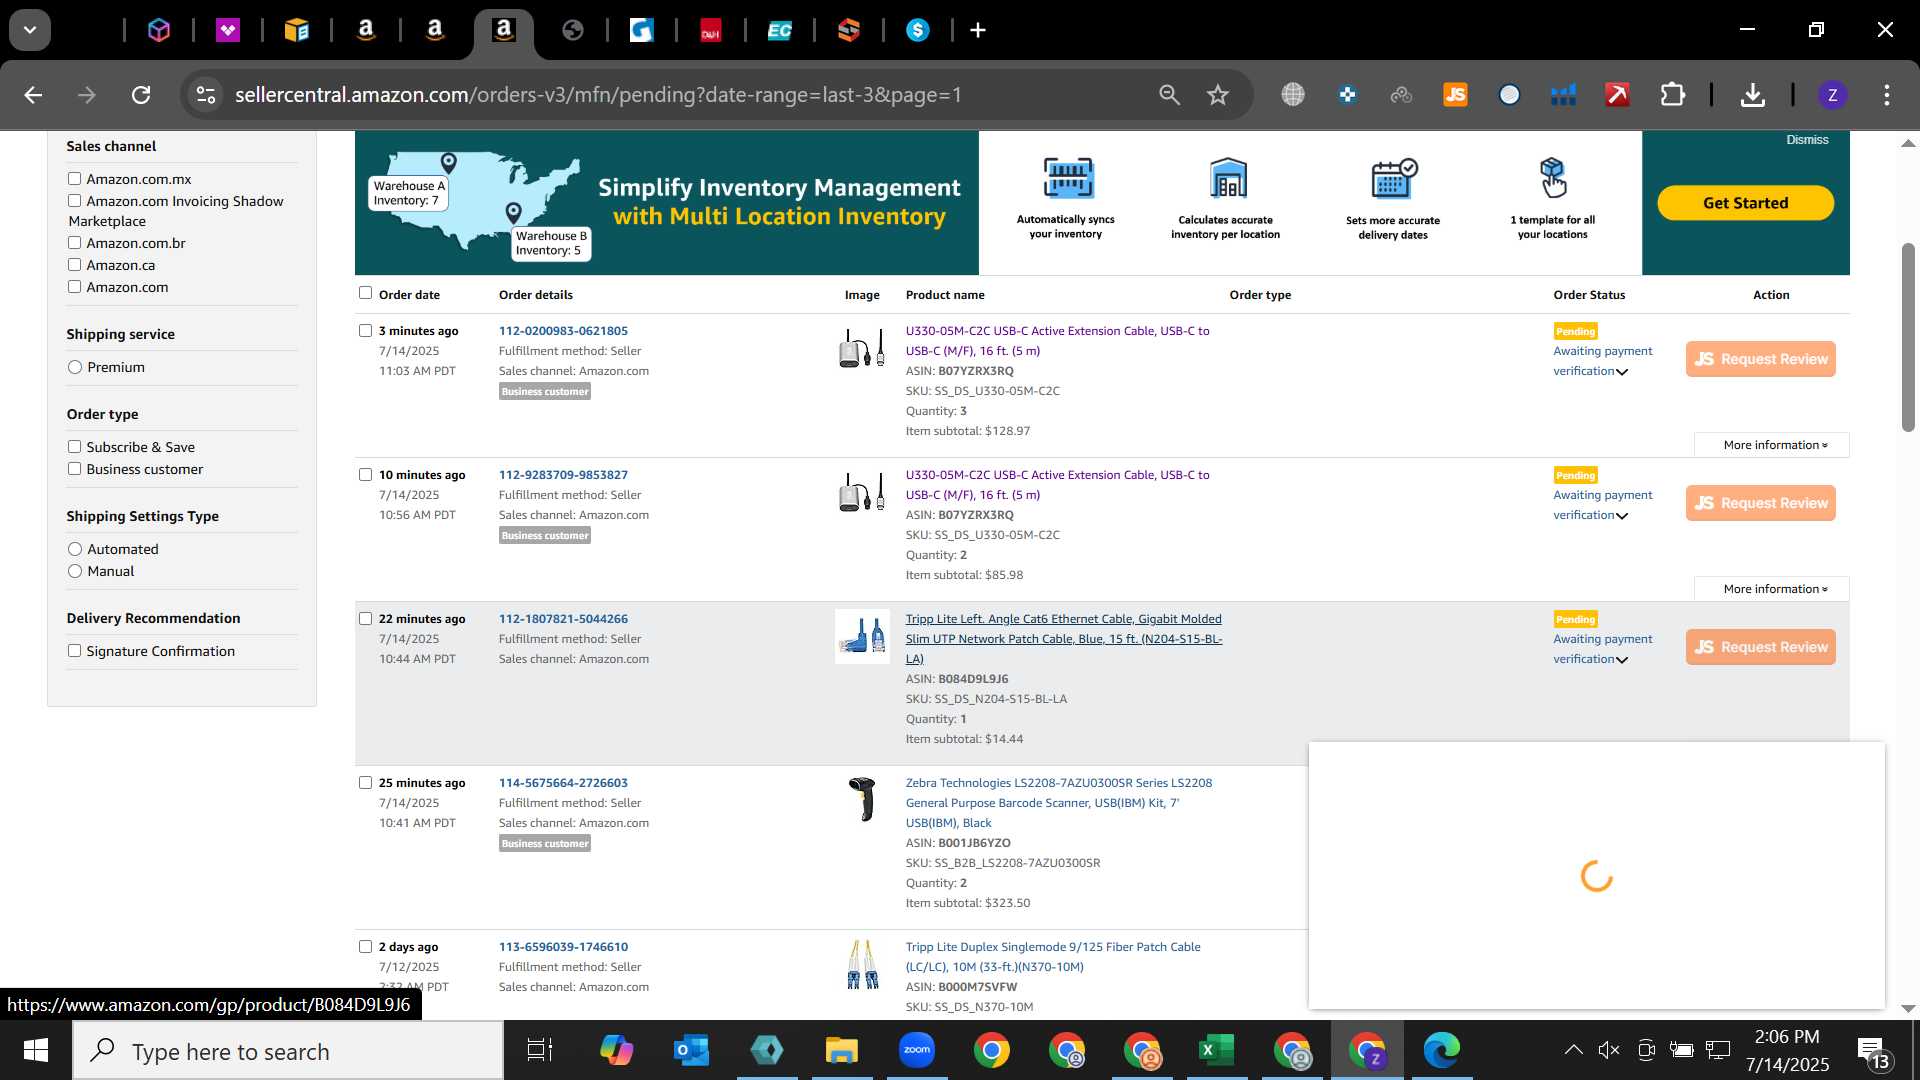Open site information icon in address bar
The image size is (1920, 1080).
[206, 95]
